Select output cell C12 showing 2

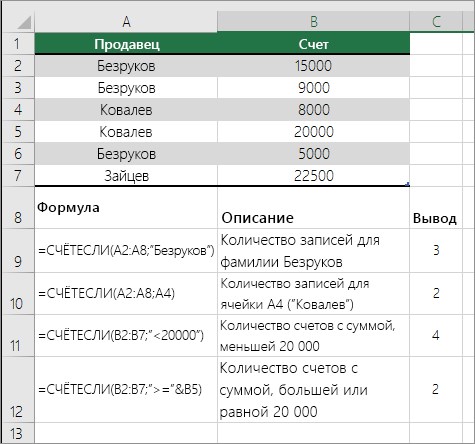[x=436, y=390]
